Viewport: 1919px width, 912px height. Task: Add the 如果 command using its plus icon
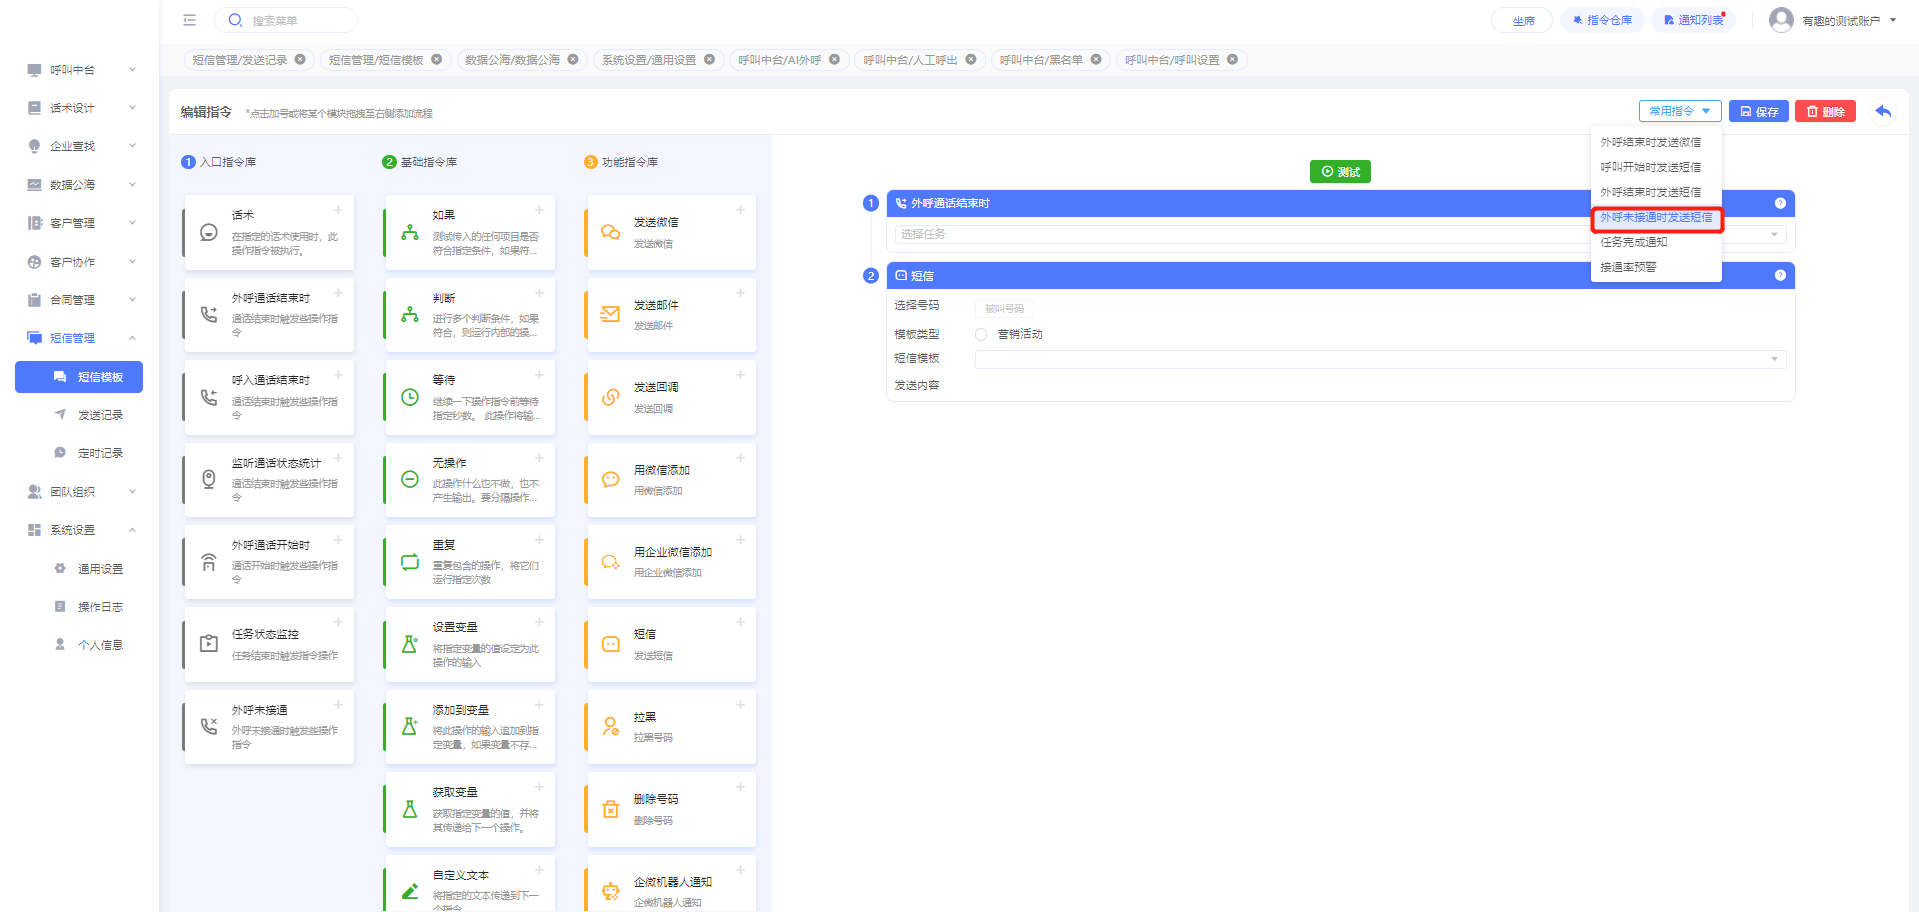(539, 210)
